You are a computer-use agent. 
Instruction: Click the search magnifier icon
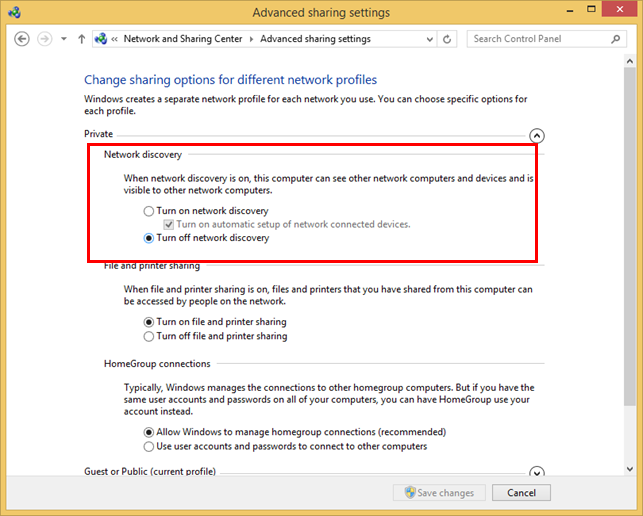coord(616,39)
